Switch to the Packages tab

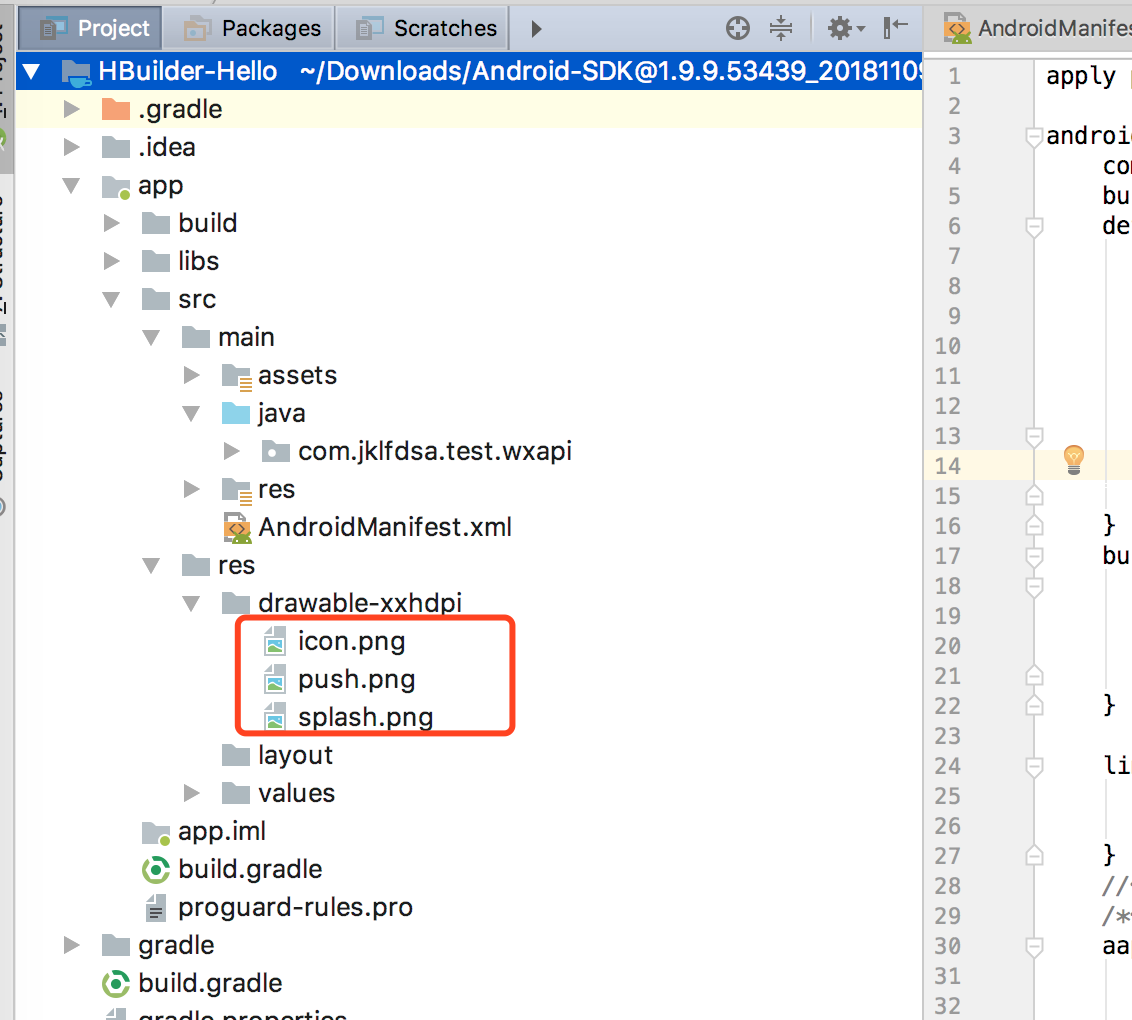coord(250,28)
